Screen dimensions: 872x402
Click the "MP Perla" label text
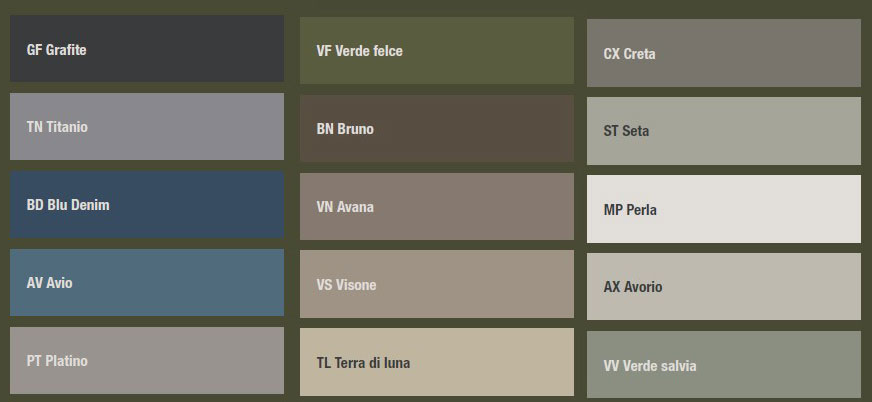click(630, 210)
